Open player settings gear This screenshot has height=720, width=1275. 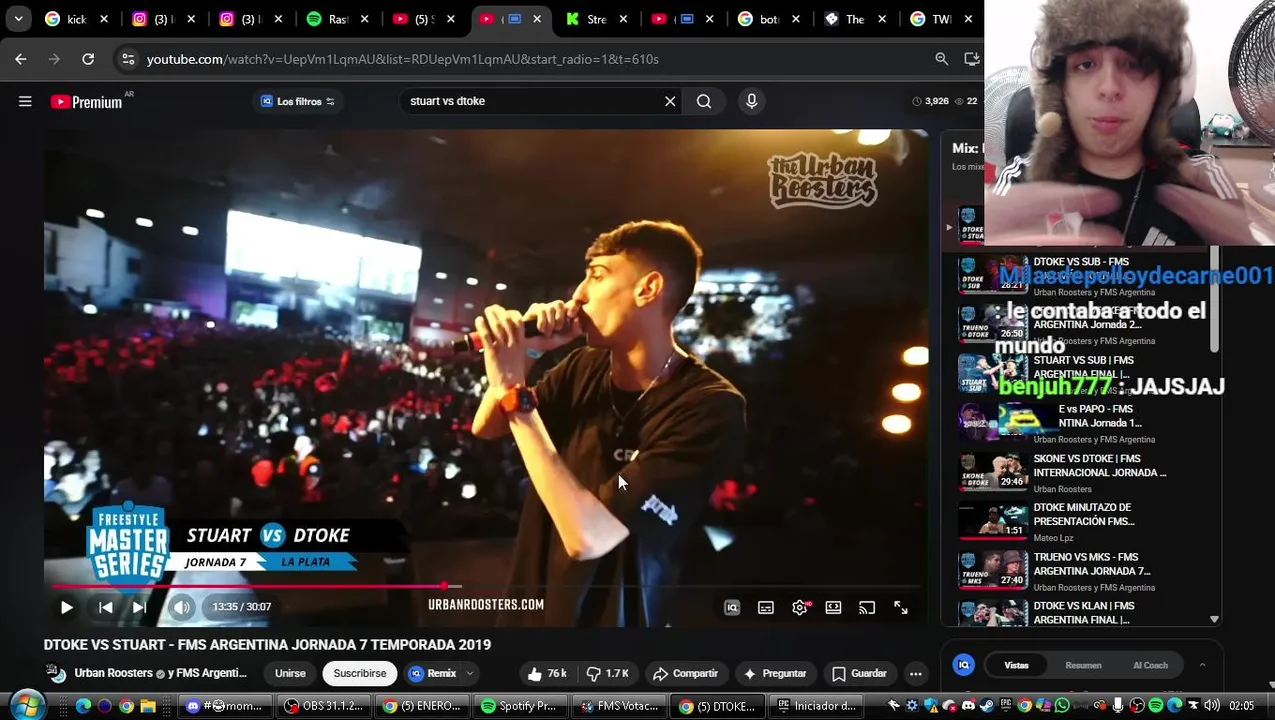pos(800,608)
